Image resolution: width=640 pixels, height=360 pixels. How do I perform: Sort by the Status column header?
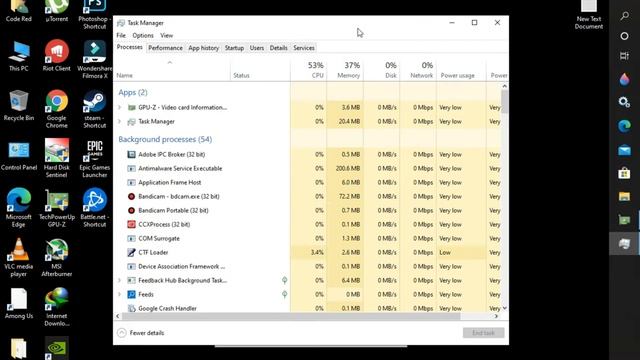tap(260, 70)
